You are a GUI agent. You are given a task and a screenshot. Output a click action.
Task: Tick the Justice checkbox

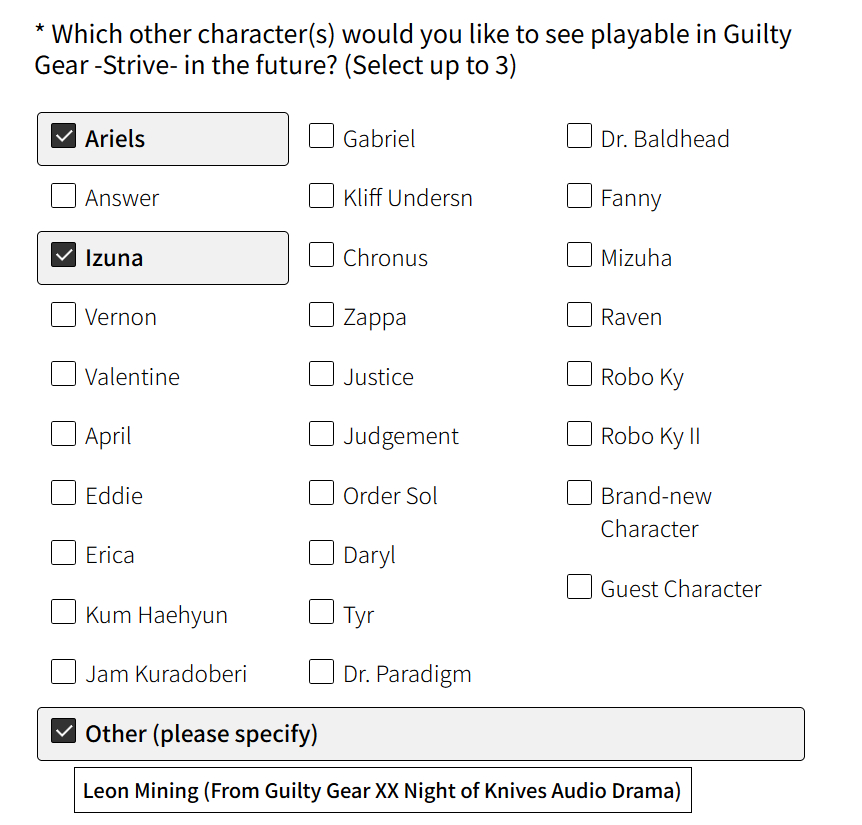[322, 375]
